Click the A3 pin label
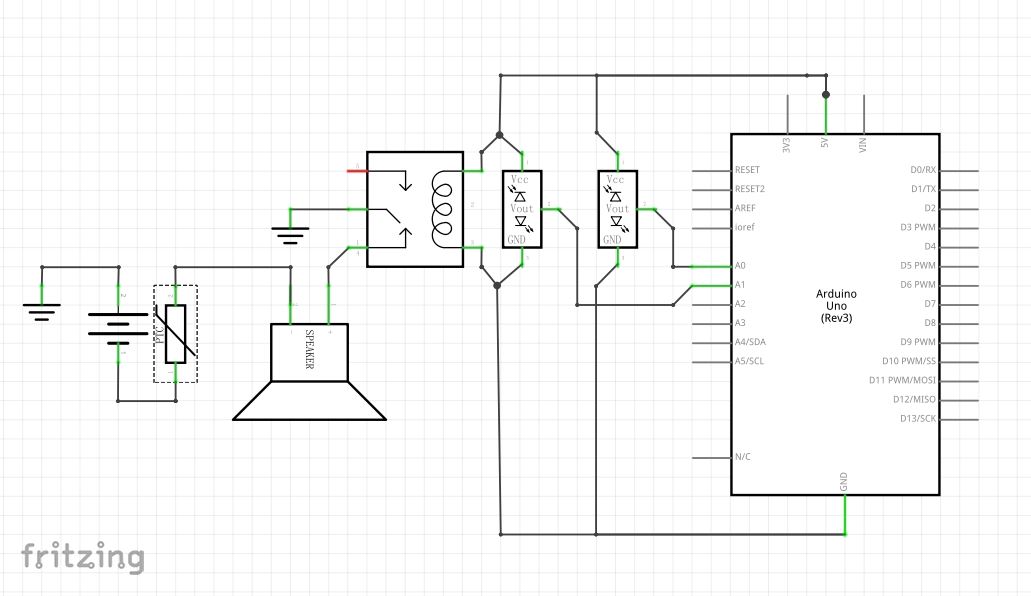The image size is (1031, 596). point(740,322)
